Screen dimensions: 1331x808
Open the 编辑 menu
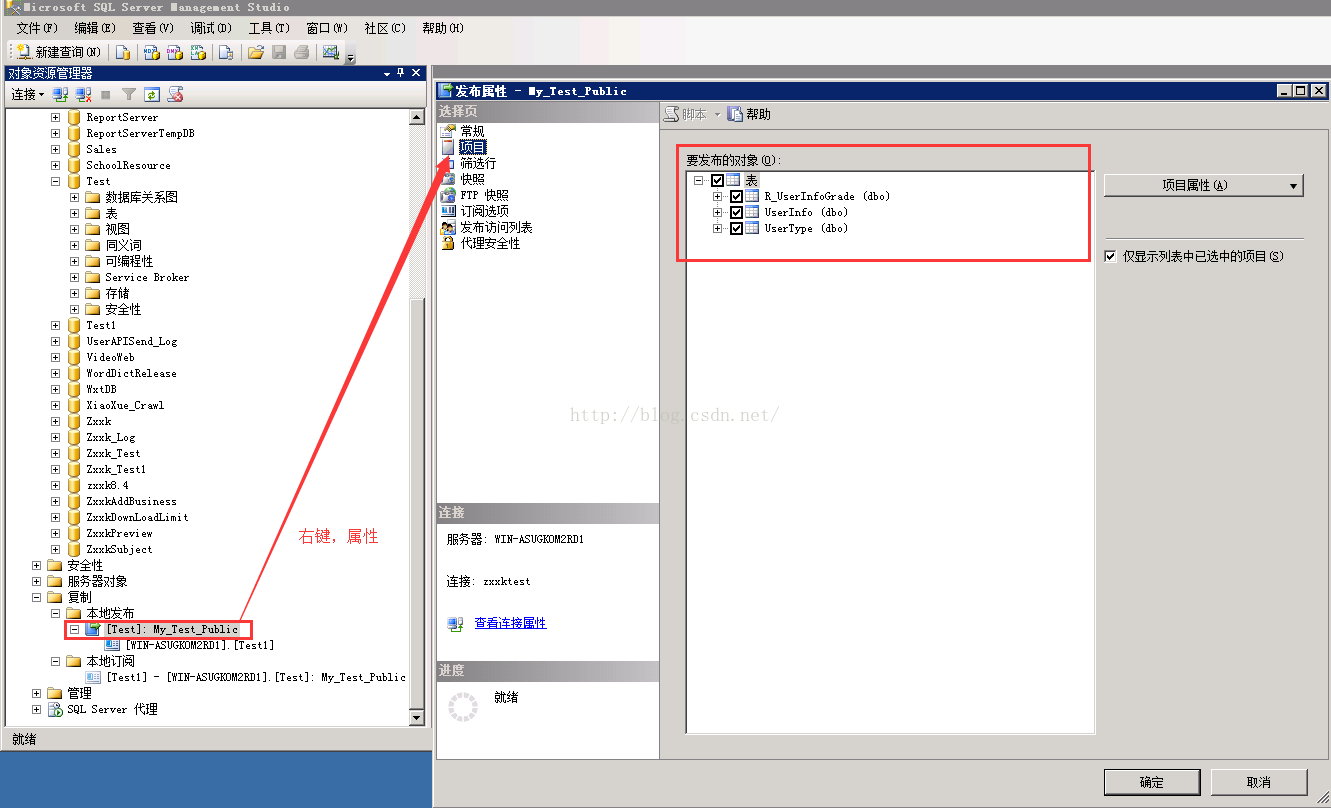[95, 28]
